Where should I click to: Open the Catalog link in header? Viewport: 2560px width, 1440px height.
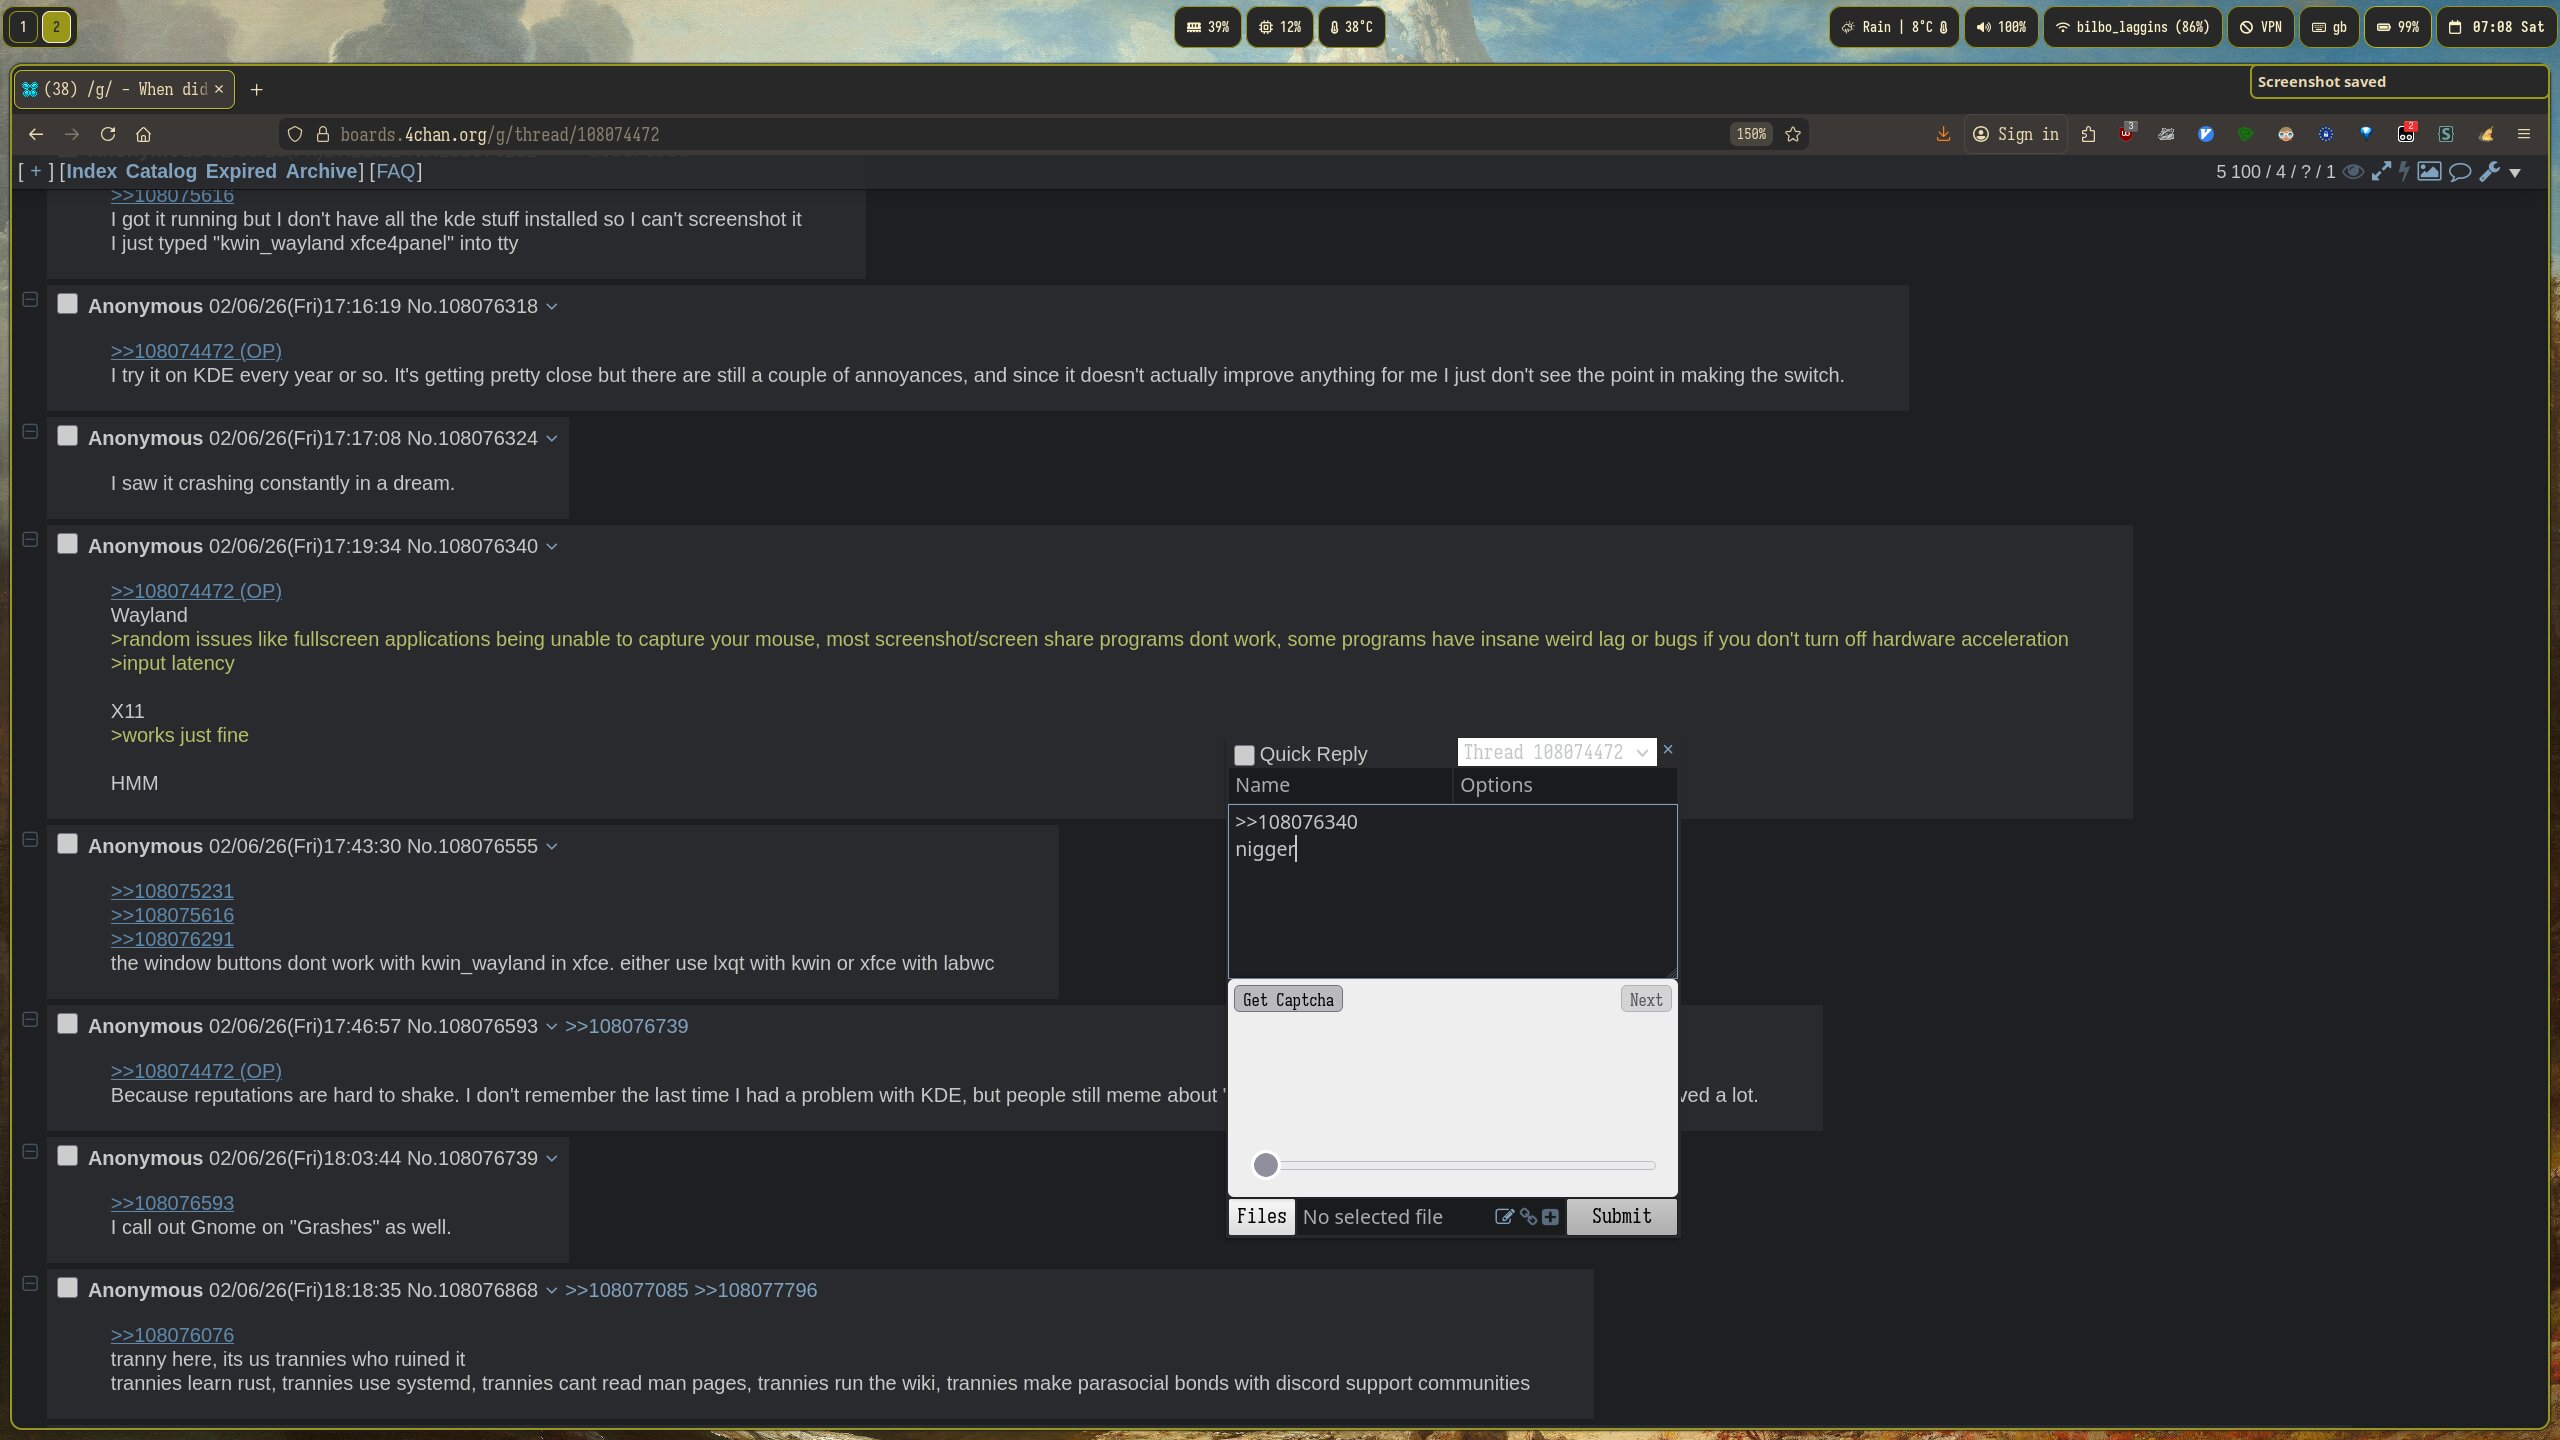click(x=161, y=171)
